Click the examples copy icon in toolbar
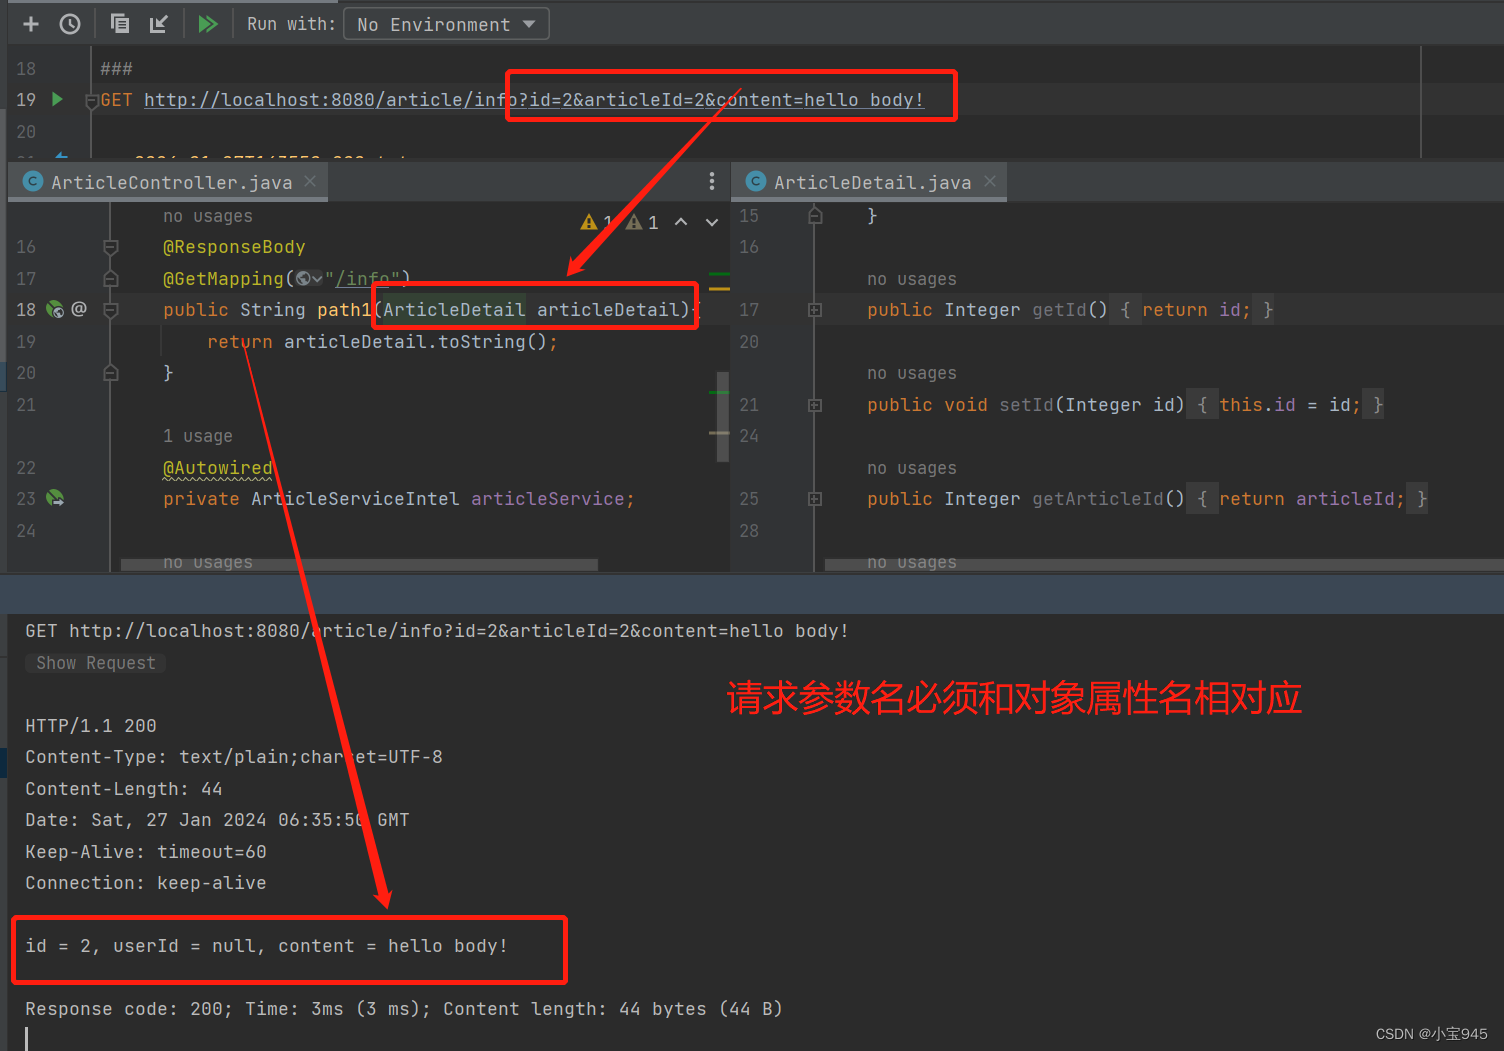 point(119,23)
